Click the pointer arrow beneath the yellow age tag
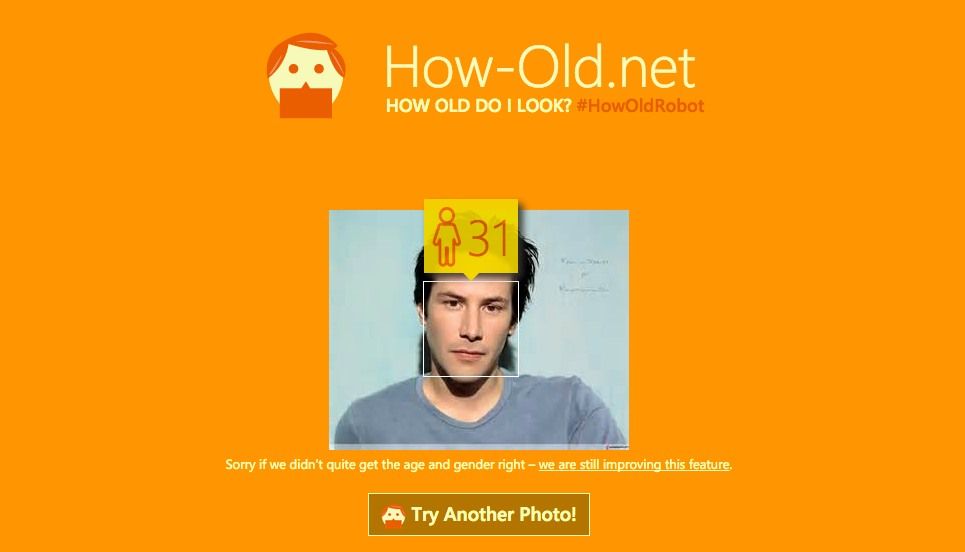Image resolution: width=965 pixels, height=552 pixels. [x=470, y=276]
